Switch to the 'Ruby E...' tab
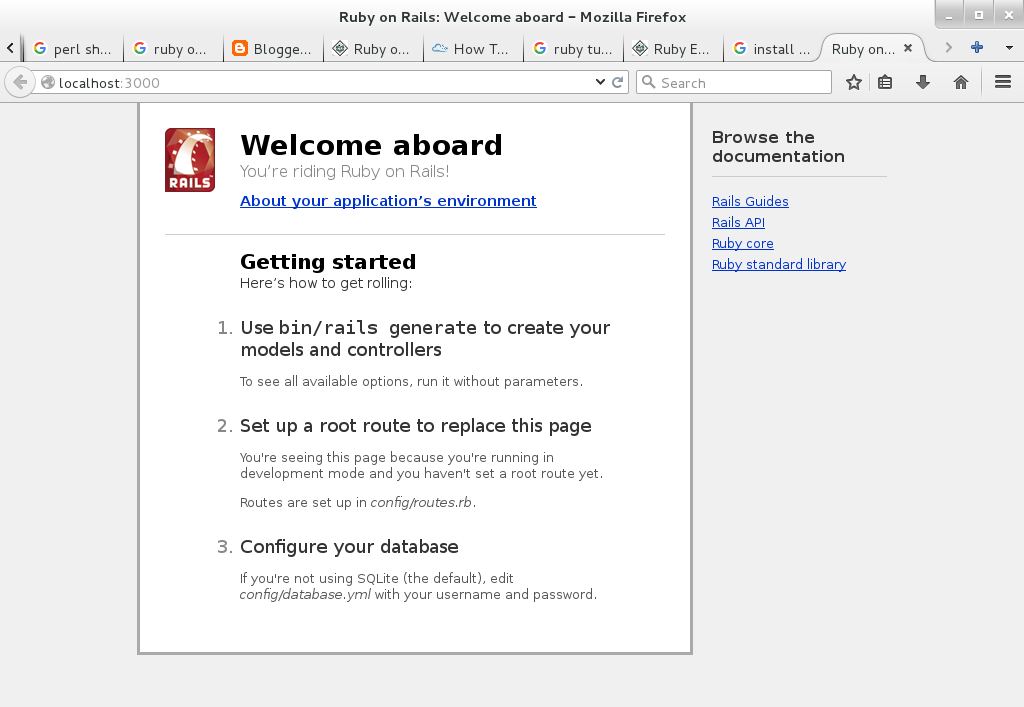 pyautogui.click(x=673, y=48)
